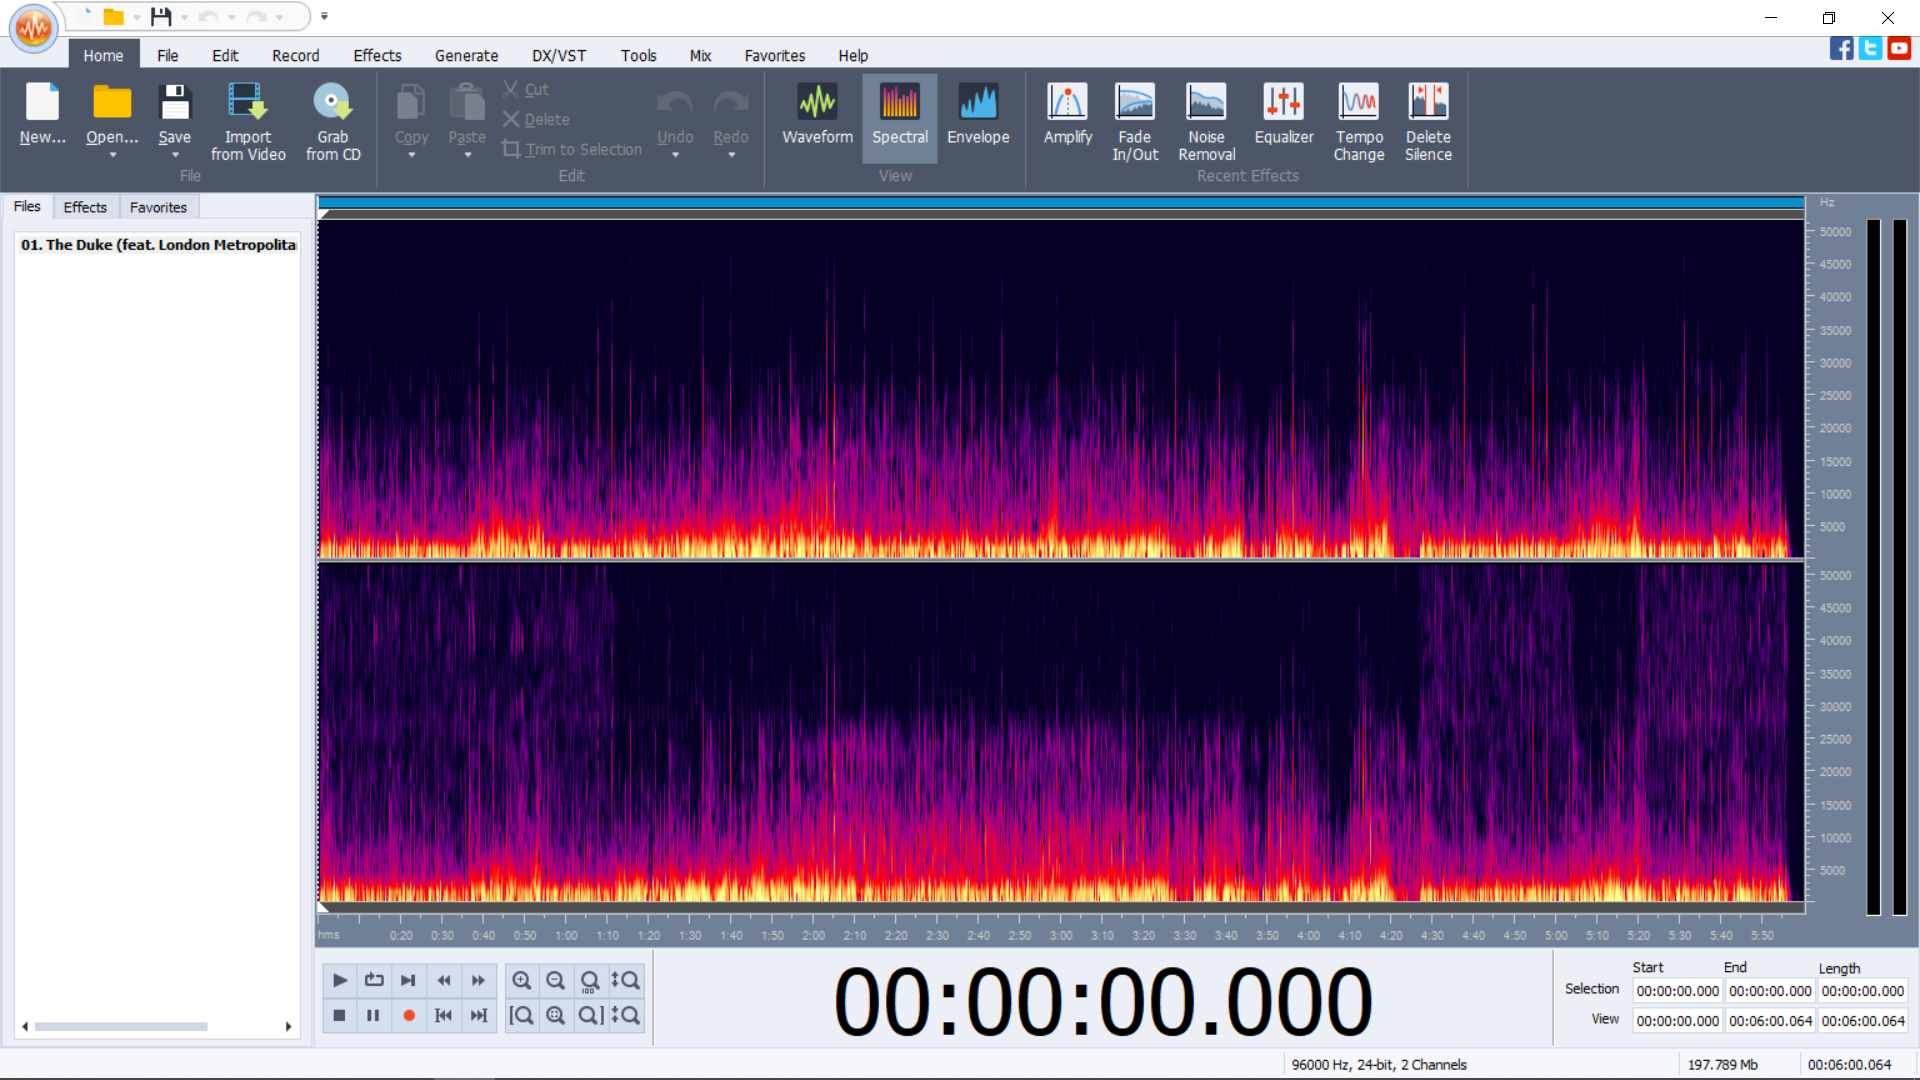Grab audio from CD

pyautogui.click(x=333, y=121)
